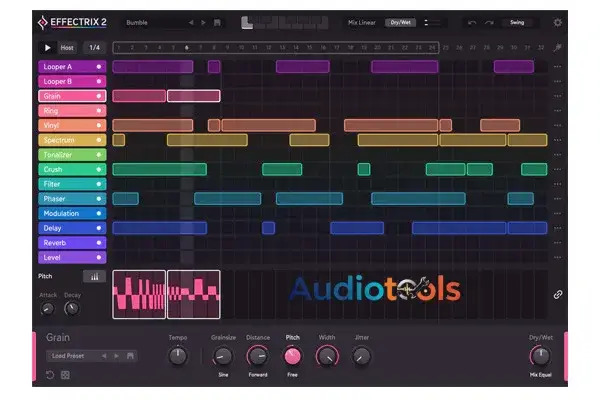Click the Swing button
Screen dimensions: 600x400
[x=517, y=23]
